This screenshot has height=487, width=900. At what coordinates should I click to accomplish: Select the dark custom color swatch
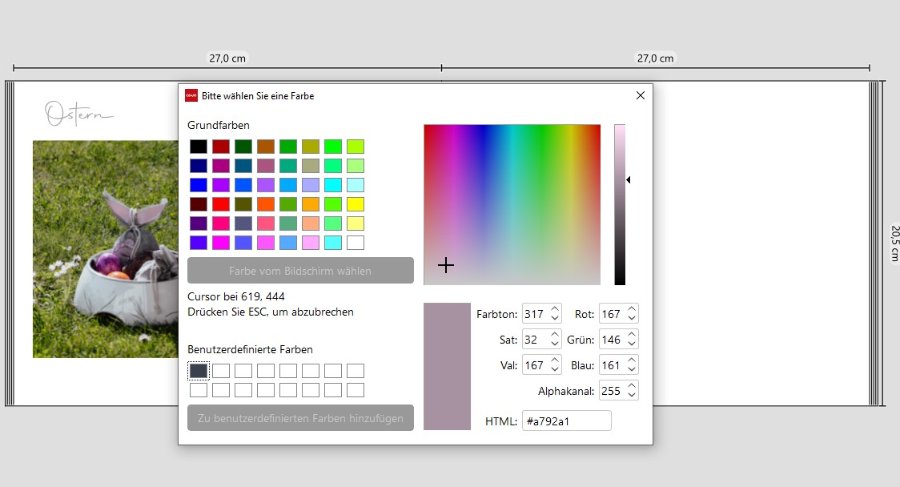coord(198,371)
